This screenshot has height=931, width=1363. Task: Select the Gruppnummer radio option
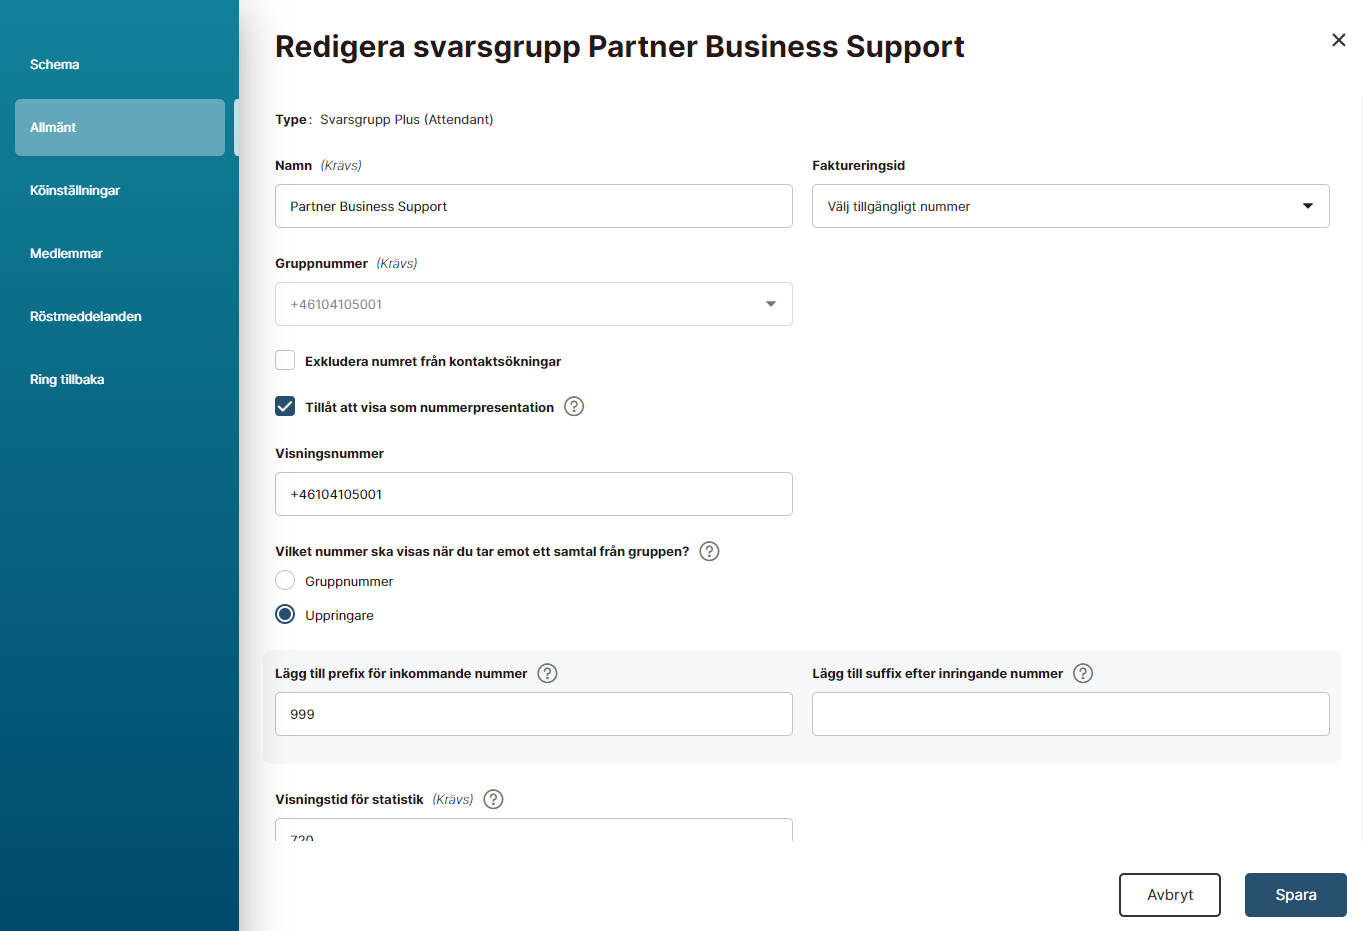click(285, 581)
